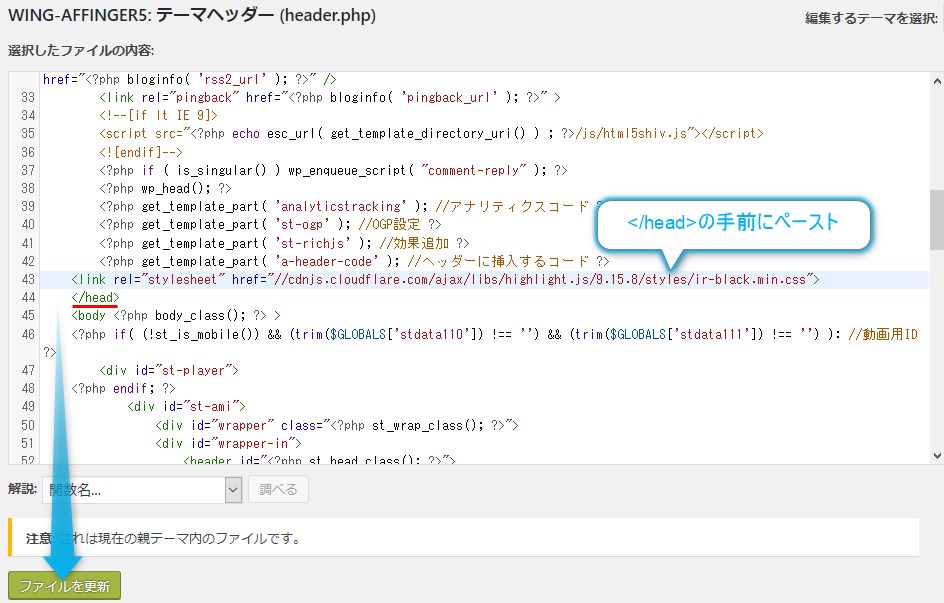Place cursor on the highlight.js stylesheet link line
The height and width of the screenshot is (603, 944).
point(445,280)
